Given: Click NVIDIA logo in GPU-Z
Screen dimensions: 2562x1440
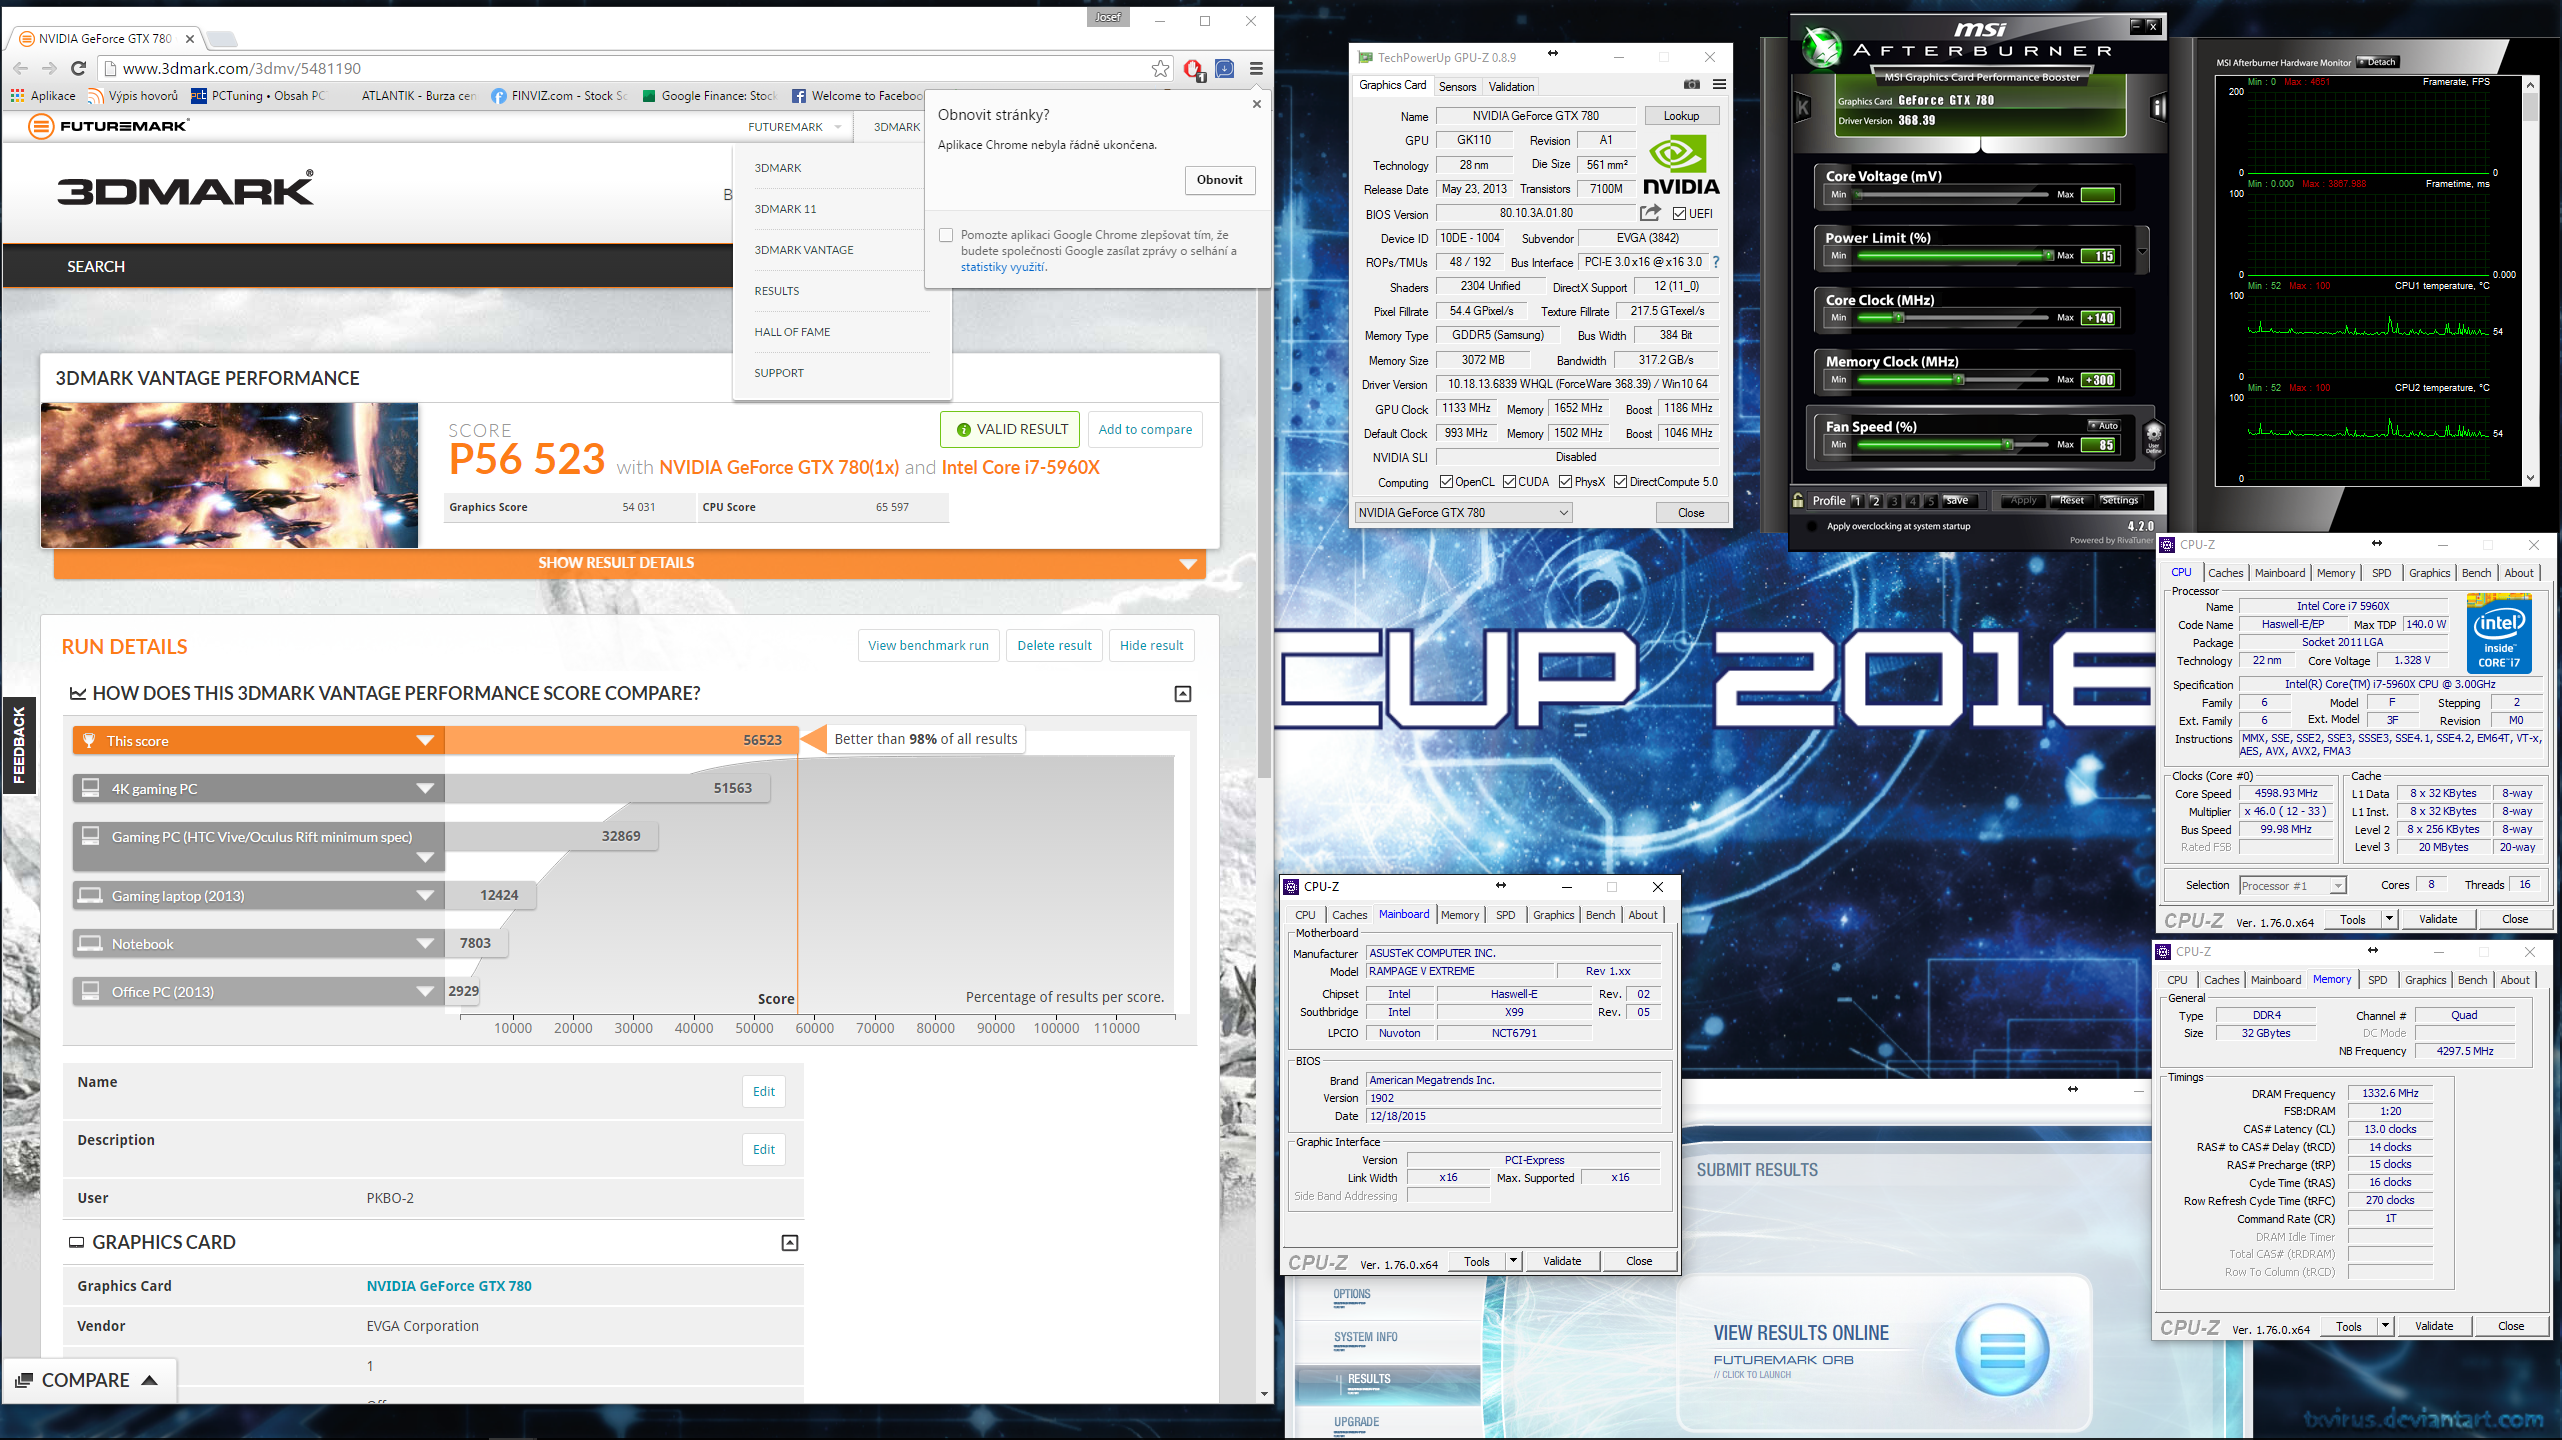Looking at the screenshot, I should pyautogui.click(x=1681, y=166).
